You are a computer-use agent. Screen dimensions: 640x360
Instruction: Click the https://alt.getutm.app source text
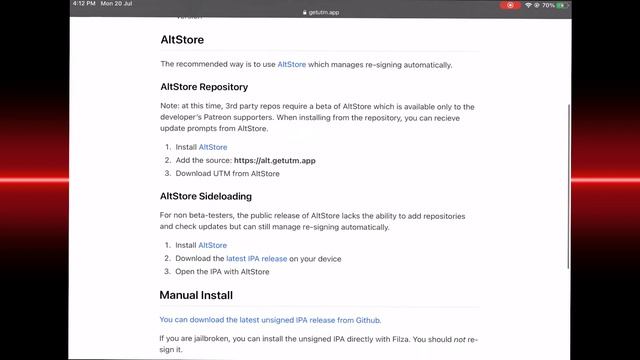pos(275,160)
